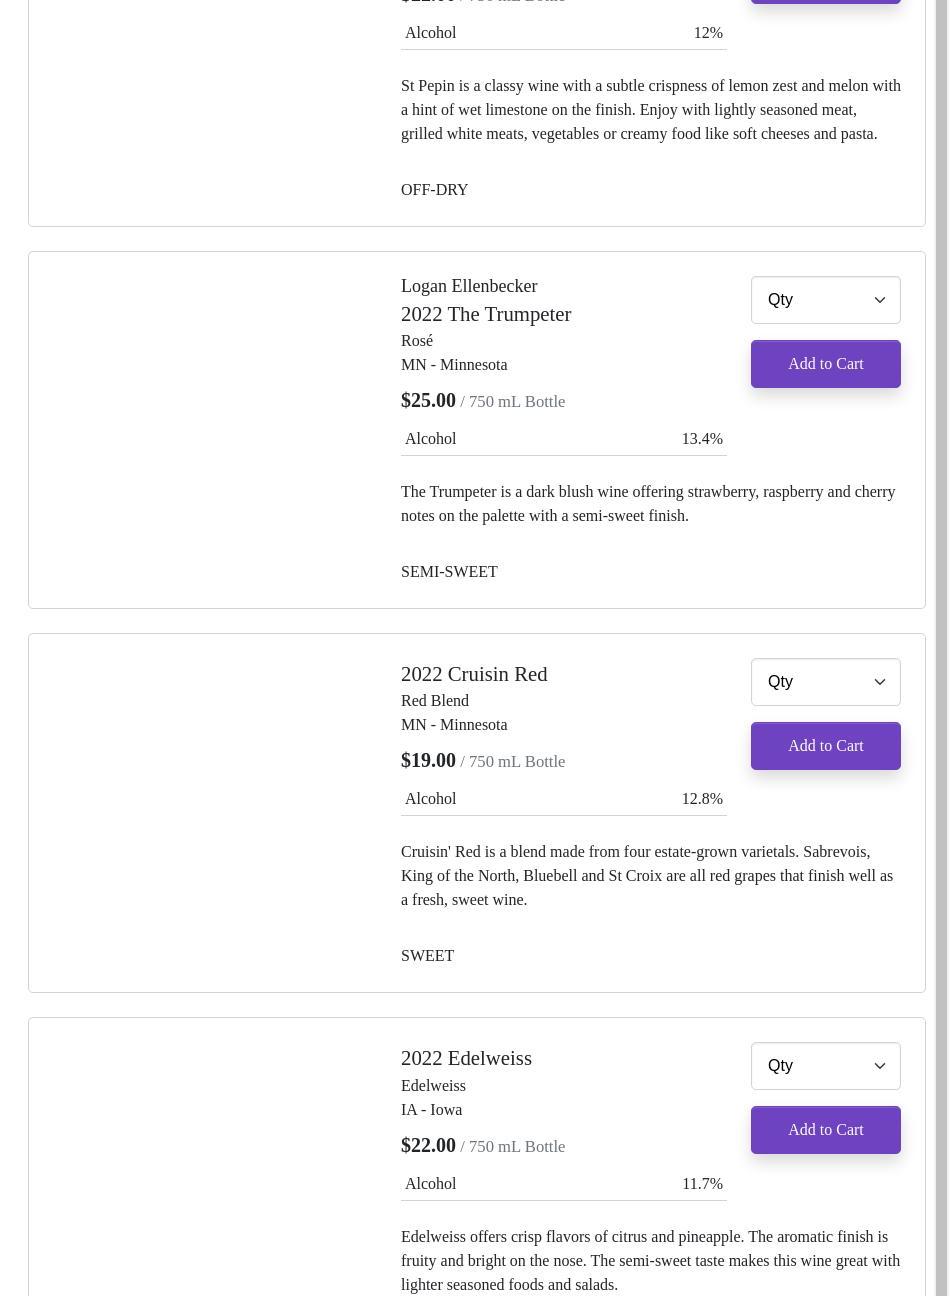The width and height of the screenshot is (950, 1296).
Task: Open the Qty dropdown for The Trumpeter
Action: tap(825, 300)
